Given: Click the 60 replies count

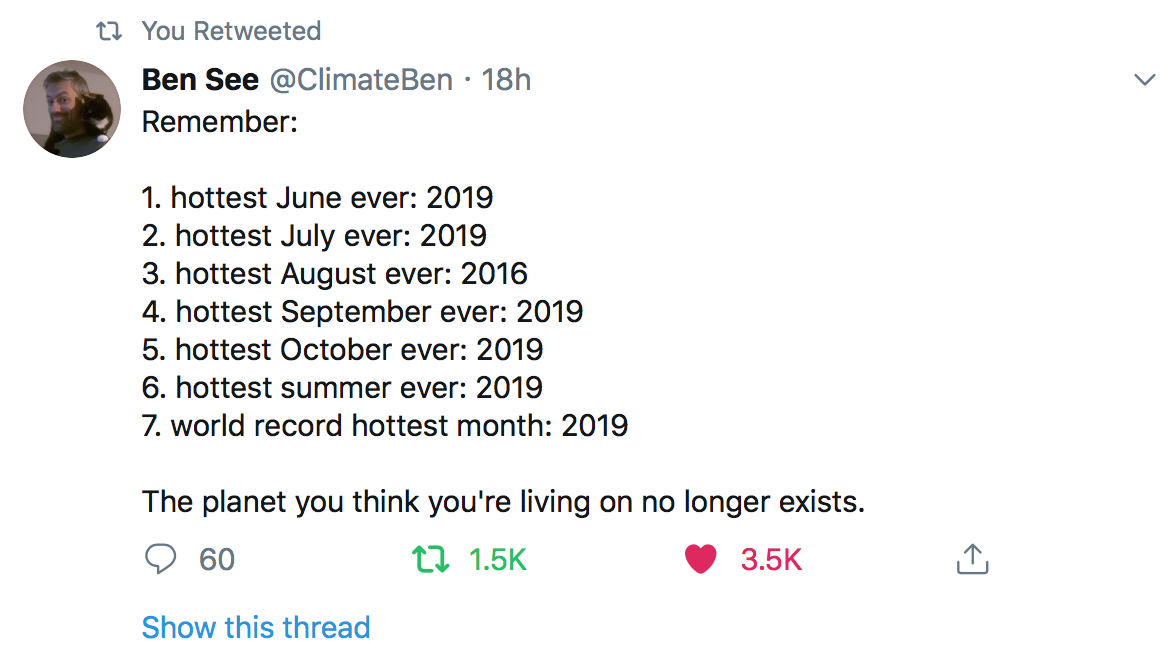Looking at the screenshot, I should (217, 559).
